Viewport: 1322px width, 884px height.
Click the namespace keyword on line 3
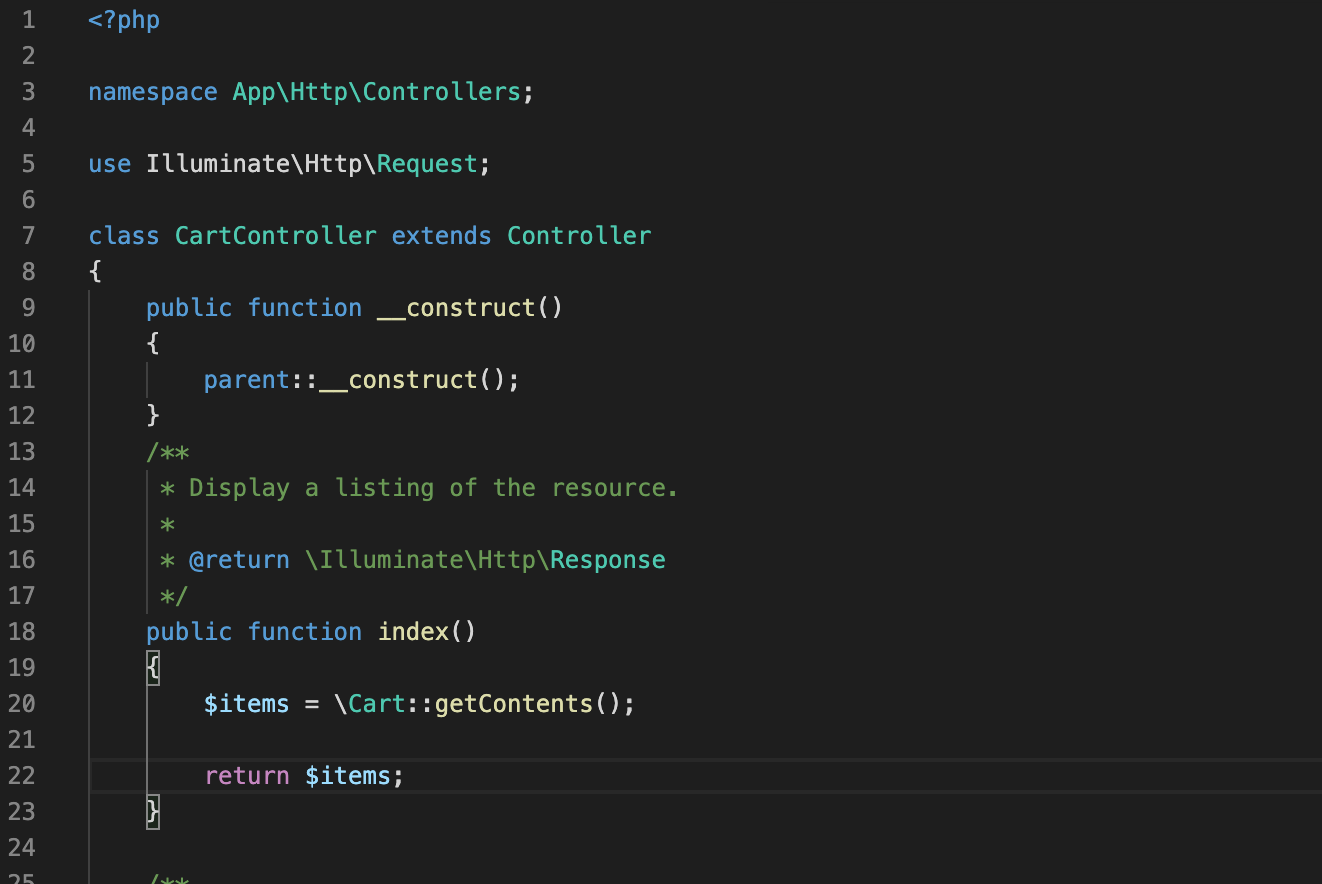click(153, 92)
